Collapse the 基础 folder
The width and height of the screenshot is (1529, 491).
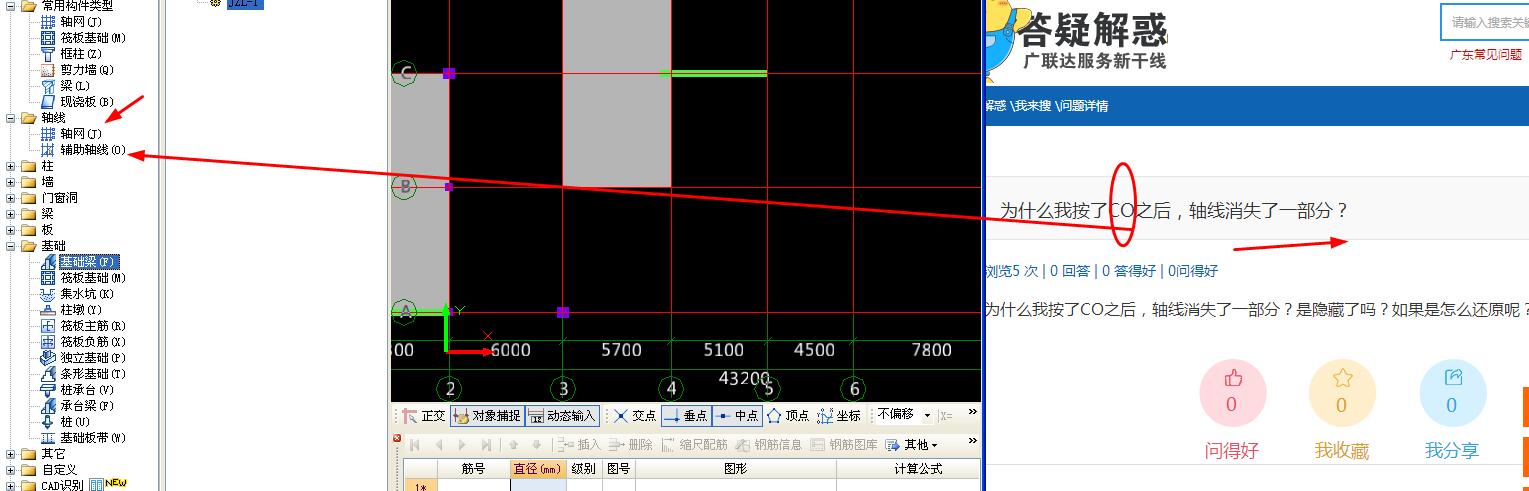(x=10, y=246)
